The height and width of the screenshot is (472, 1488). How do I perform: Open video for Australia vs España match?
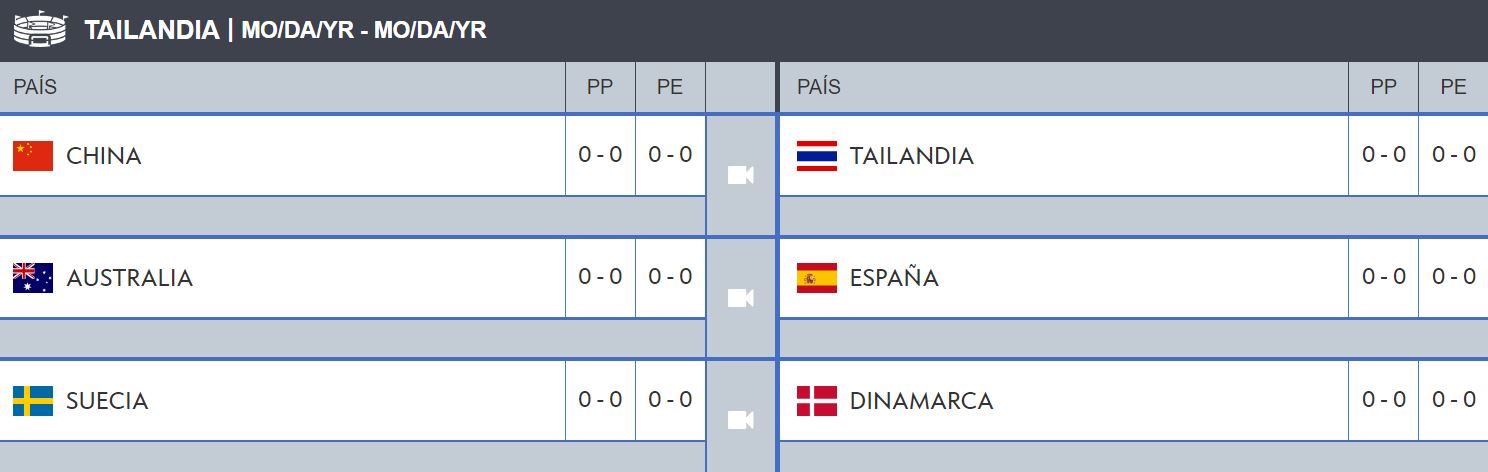click(x=740, y=297)
